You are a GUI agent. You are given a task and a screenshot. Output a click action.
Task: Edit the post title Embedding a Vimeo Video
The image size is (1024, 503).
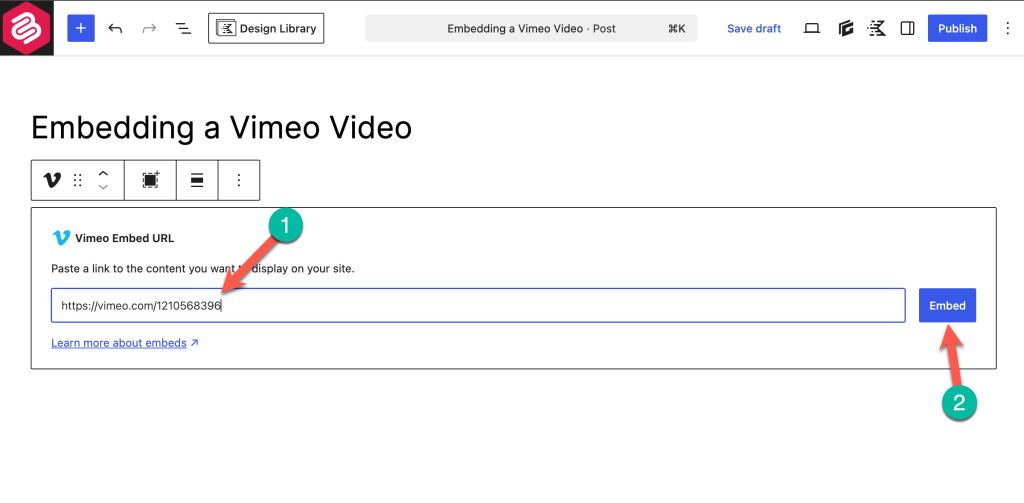(221, 127)
